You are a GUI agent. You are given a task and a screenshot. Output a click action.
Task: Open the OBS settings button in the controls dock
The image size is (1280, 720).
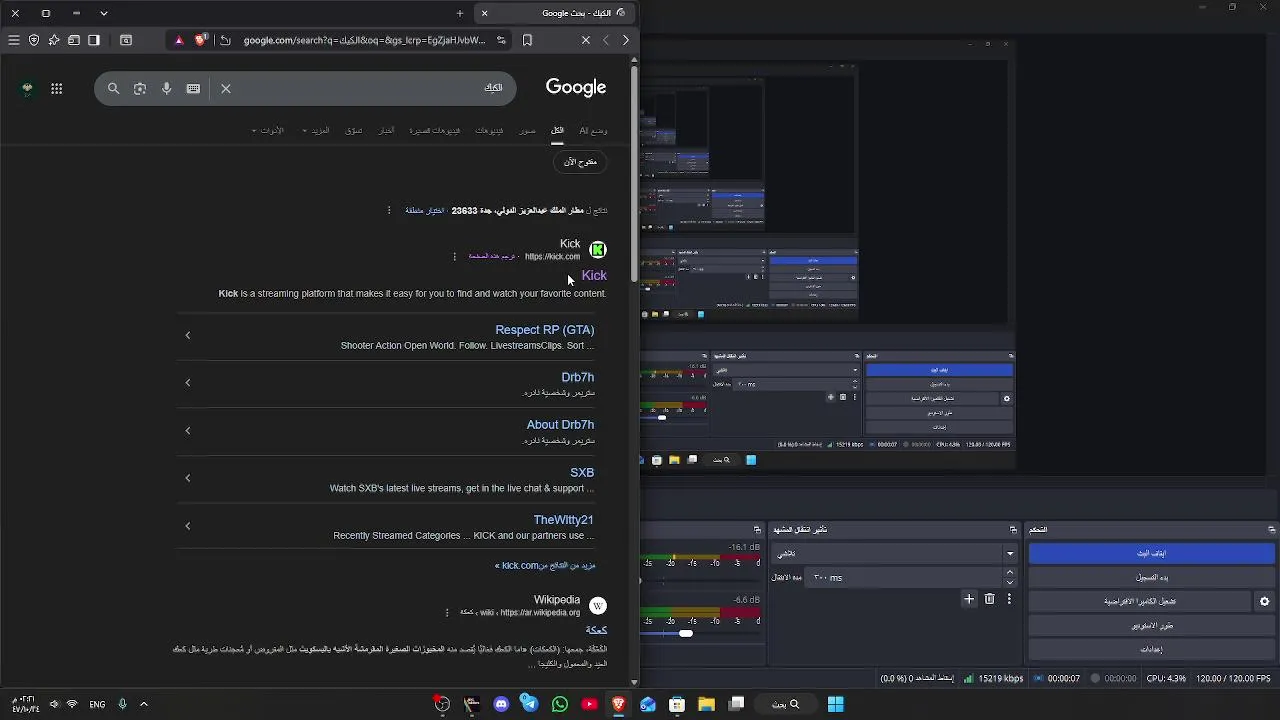click(1151, 649)
